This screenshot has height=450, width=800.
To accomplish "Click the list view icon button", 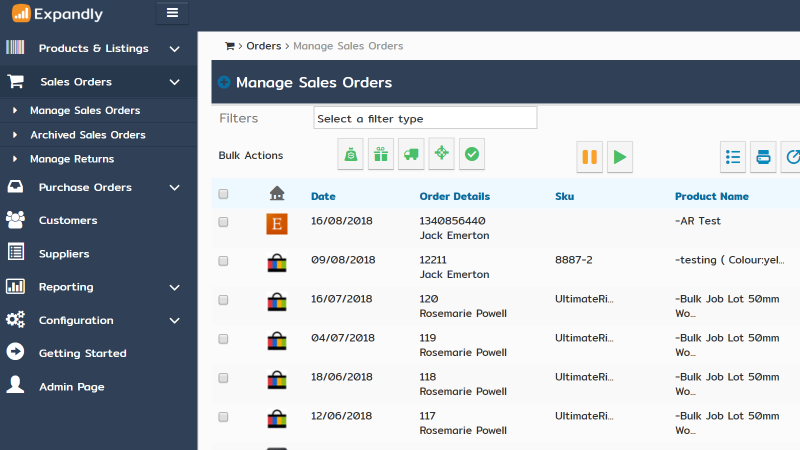I will [733, 157].
